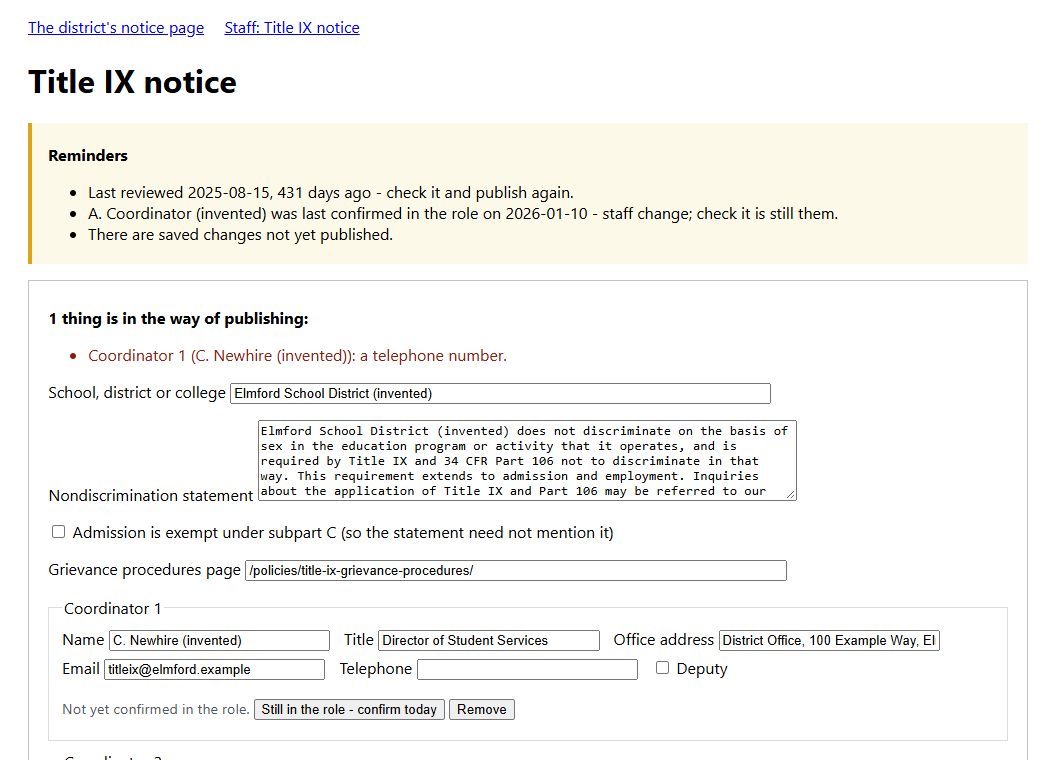Click the "School, district or college" label

click(x=137, y=393)
